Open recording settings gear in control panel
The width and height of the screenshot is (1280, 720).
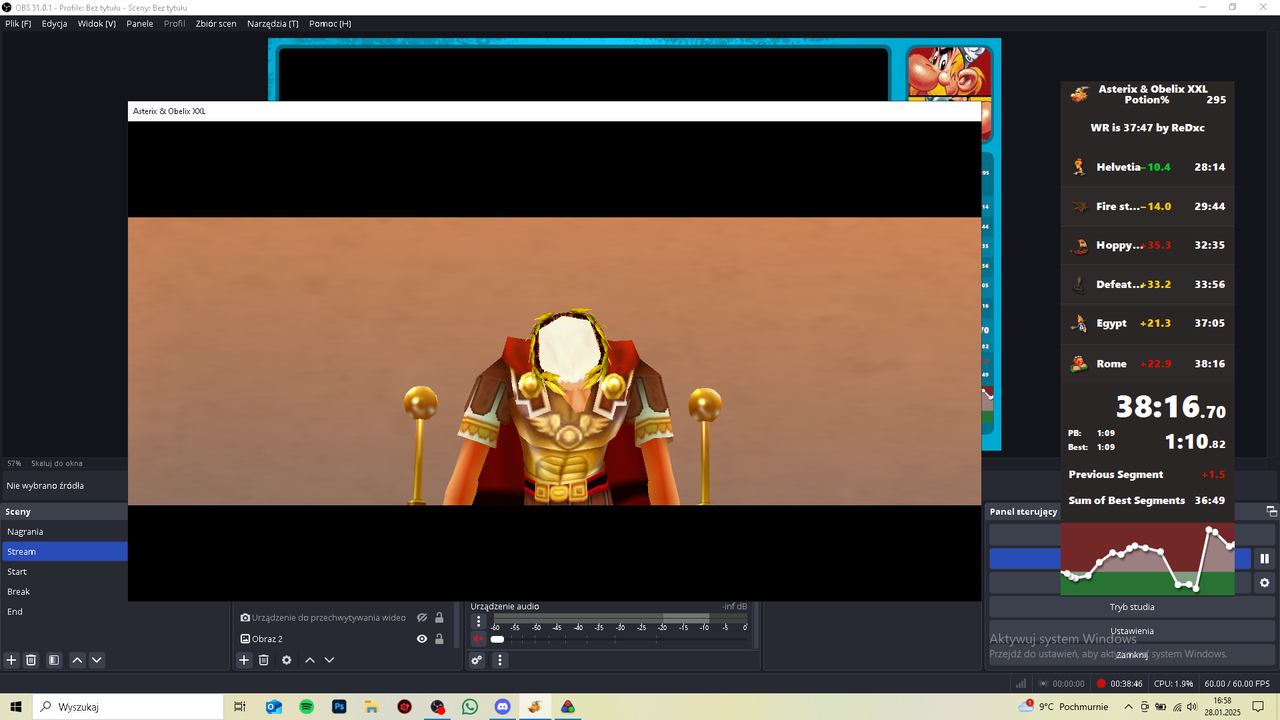click(x=1264, y=583)
